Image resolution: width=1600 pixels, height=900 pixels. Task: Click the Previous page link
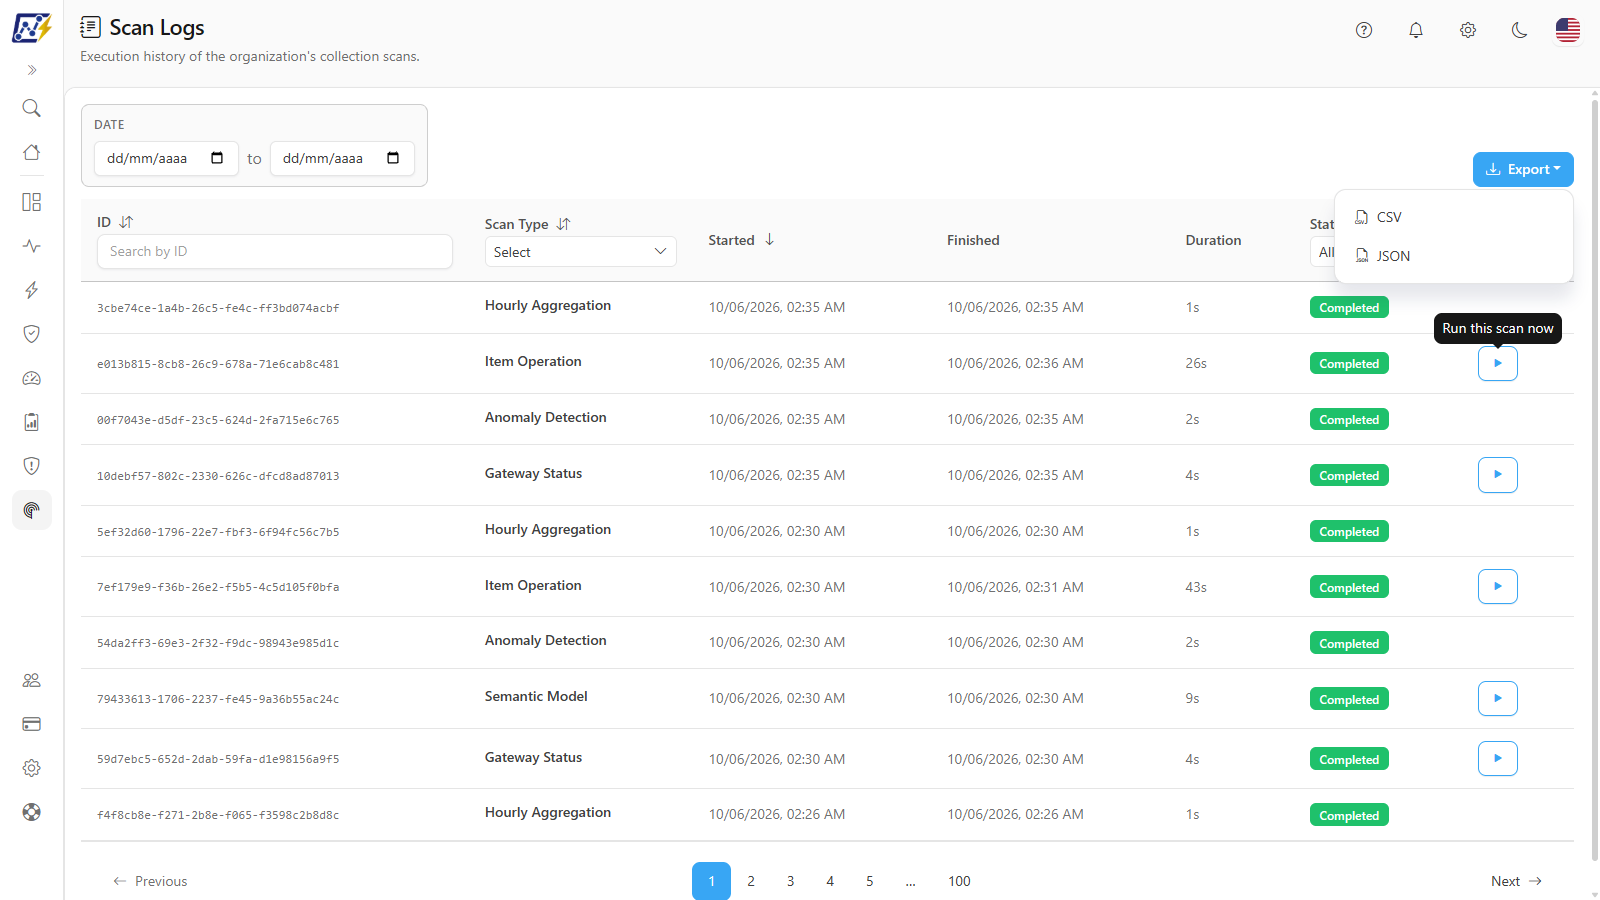click(150, 881)
